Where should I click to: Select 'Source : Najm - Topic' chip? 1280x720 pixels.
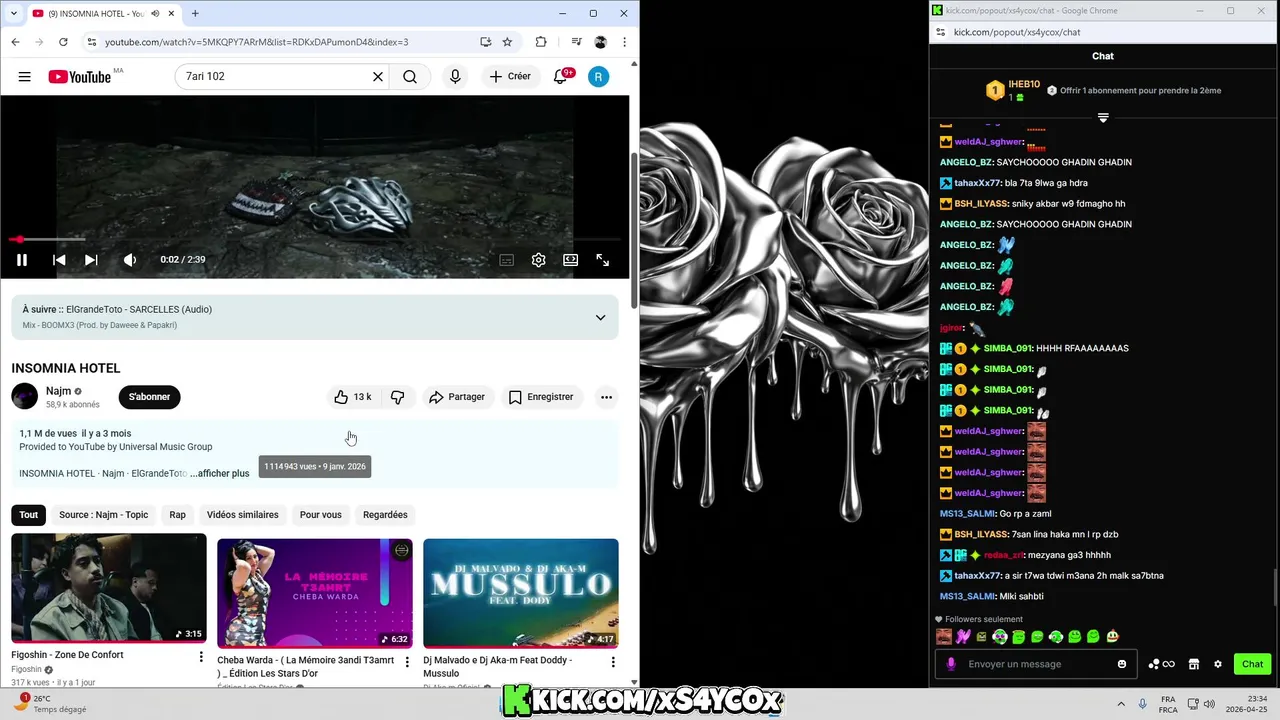[x=103, y=515]
